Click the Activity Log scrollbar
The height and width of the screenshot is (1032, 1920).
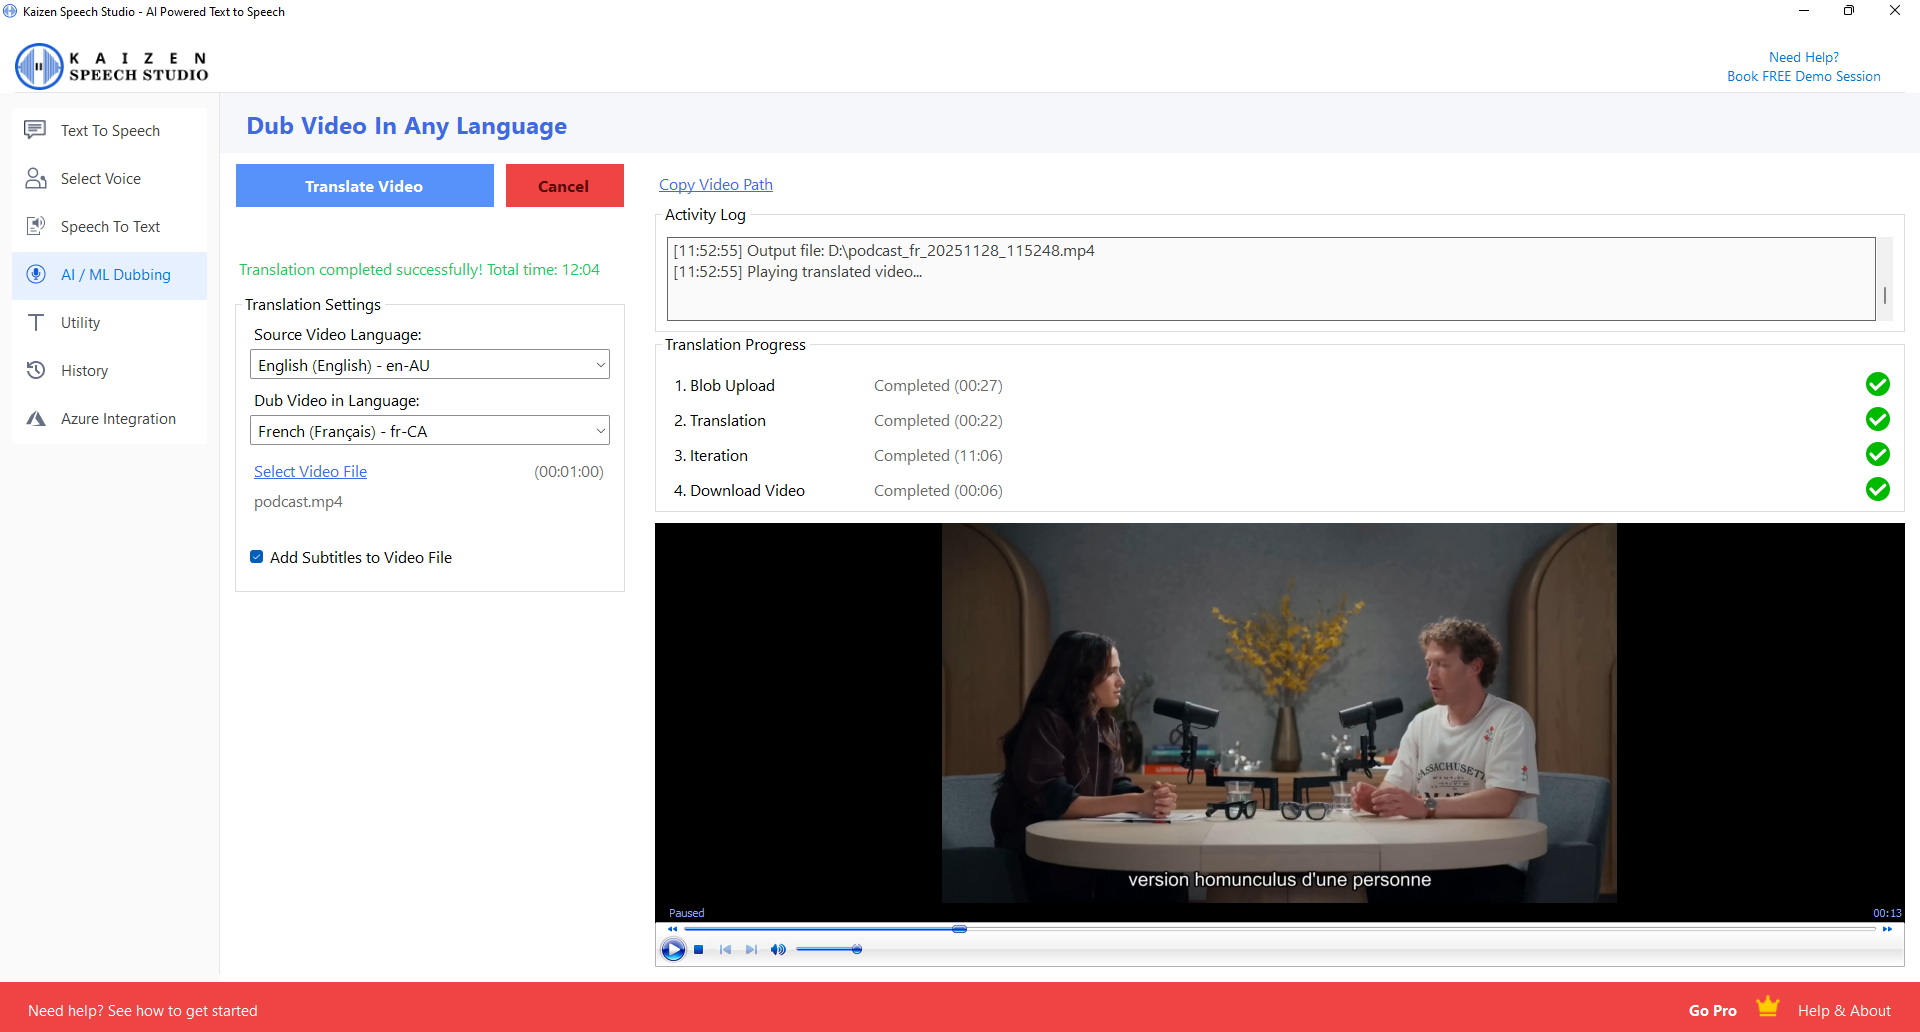1884,295
